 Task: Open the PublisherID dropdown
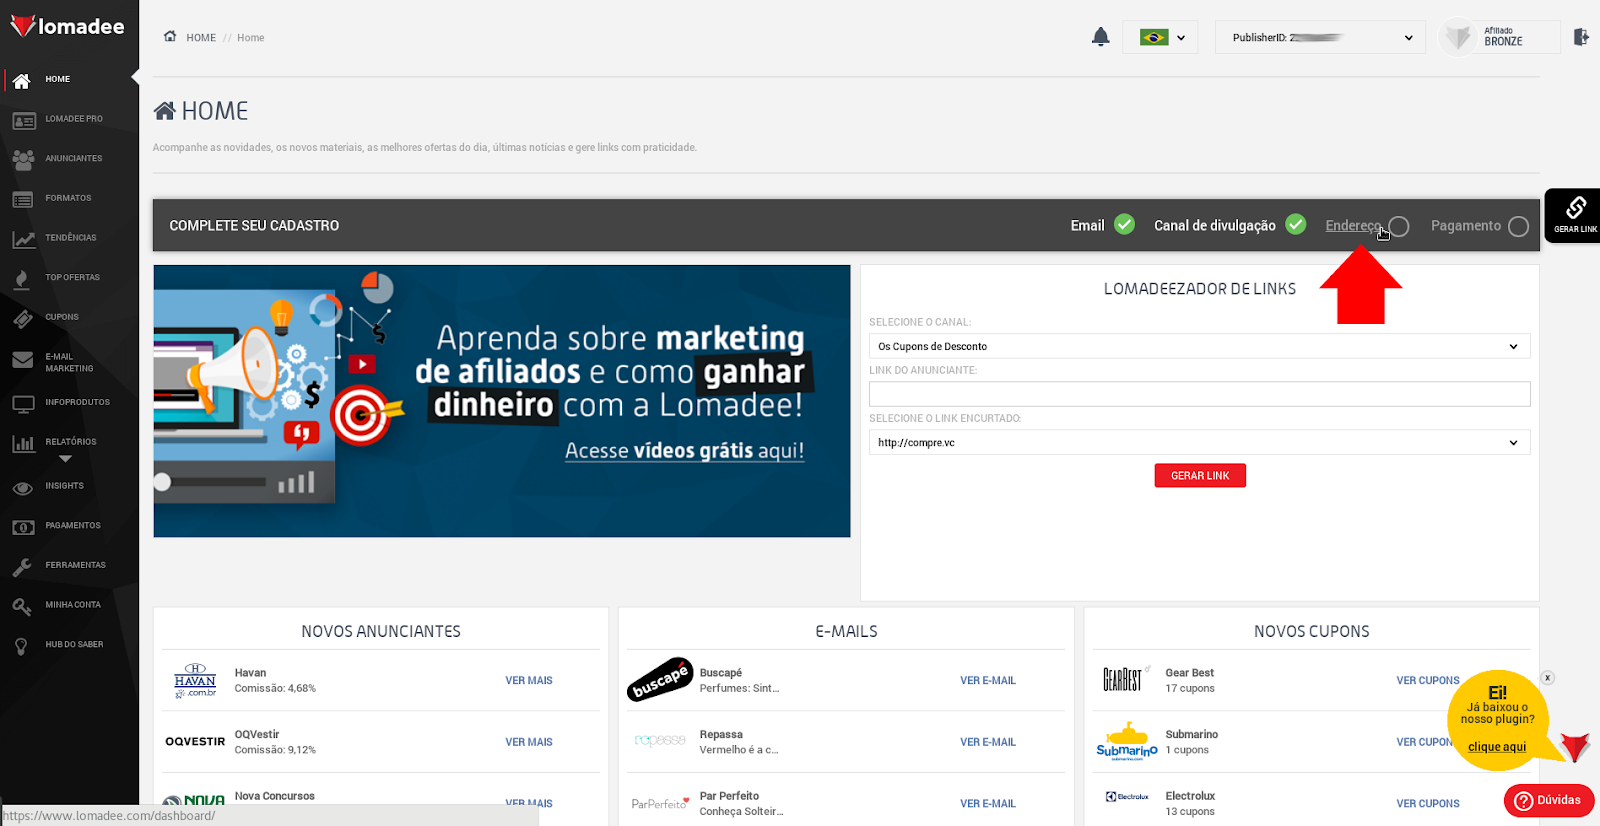(1320, 37)
